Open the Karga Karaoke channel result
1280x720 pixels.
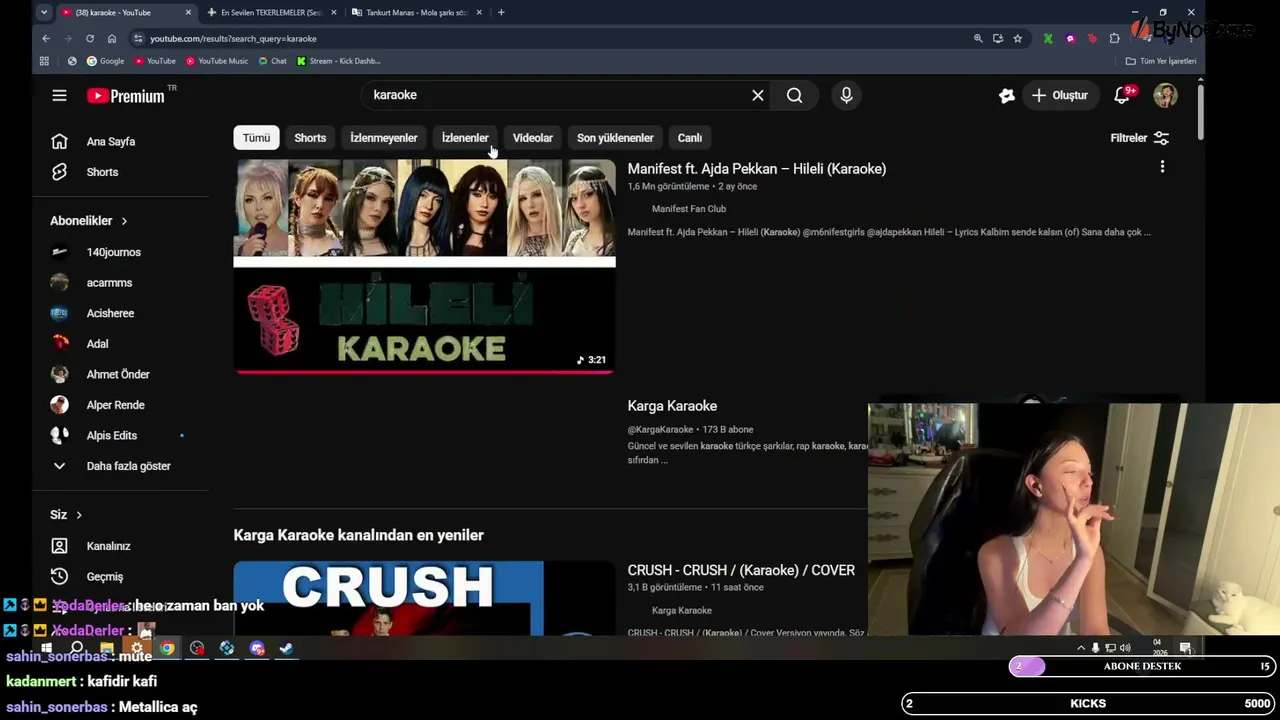pyautogui.click(x=672, y=406)
